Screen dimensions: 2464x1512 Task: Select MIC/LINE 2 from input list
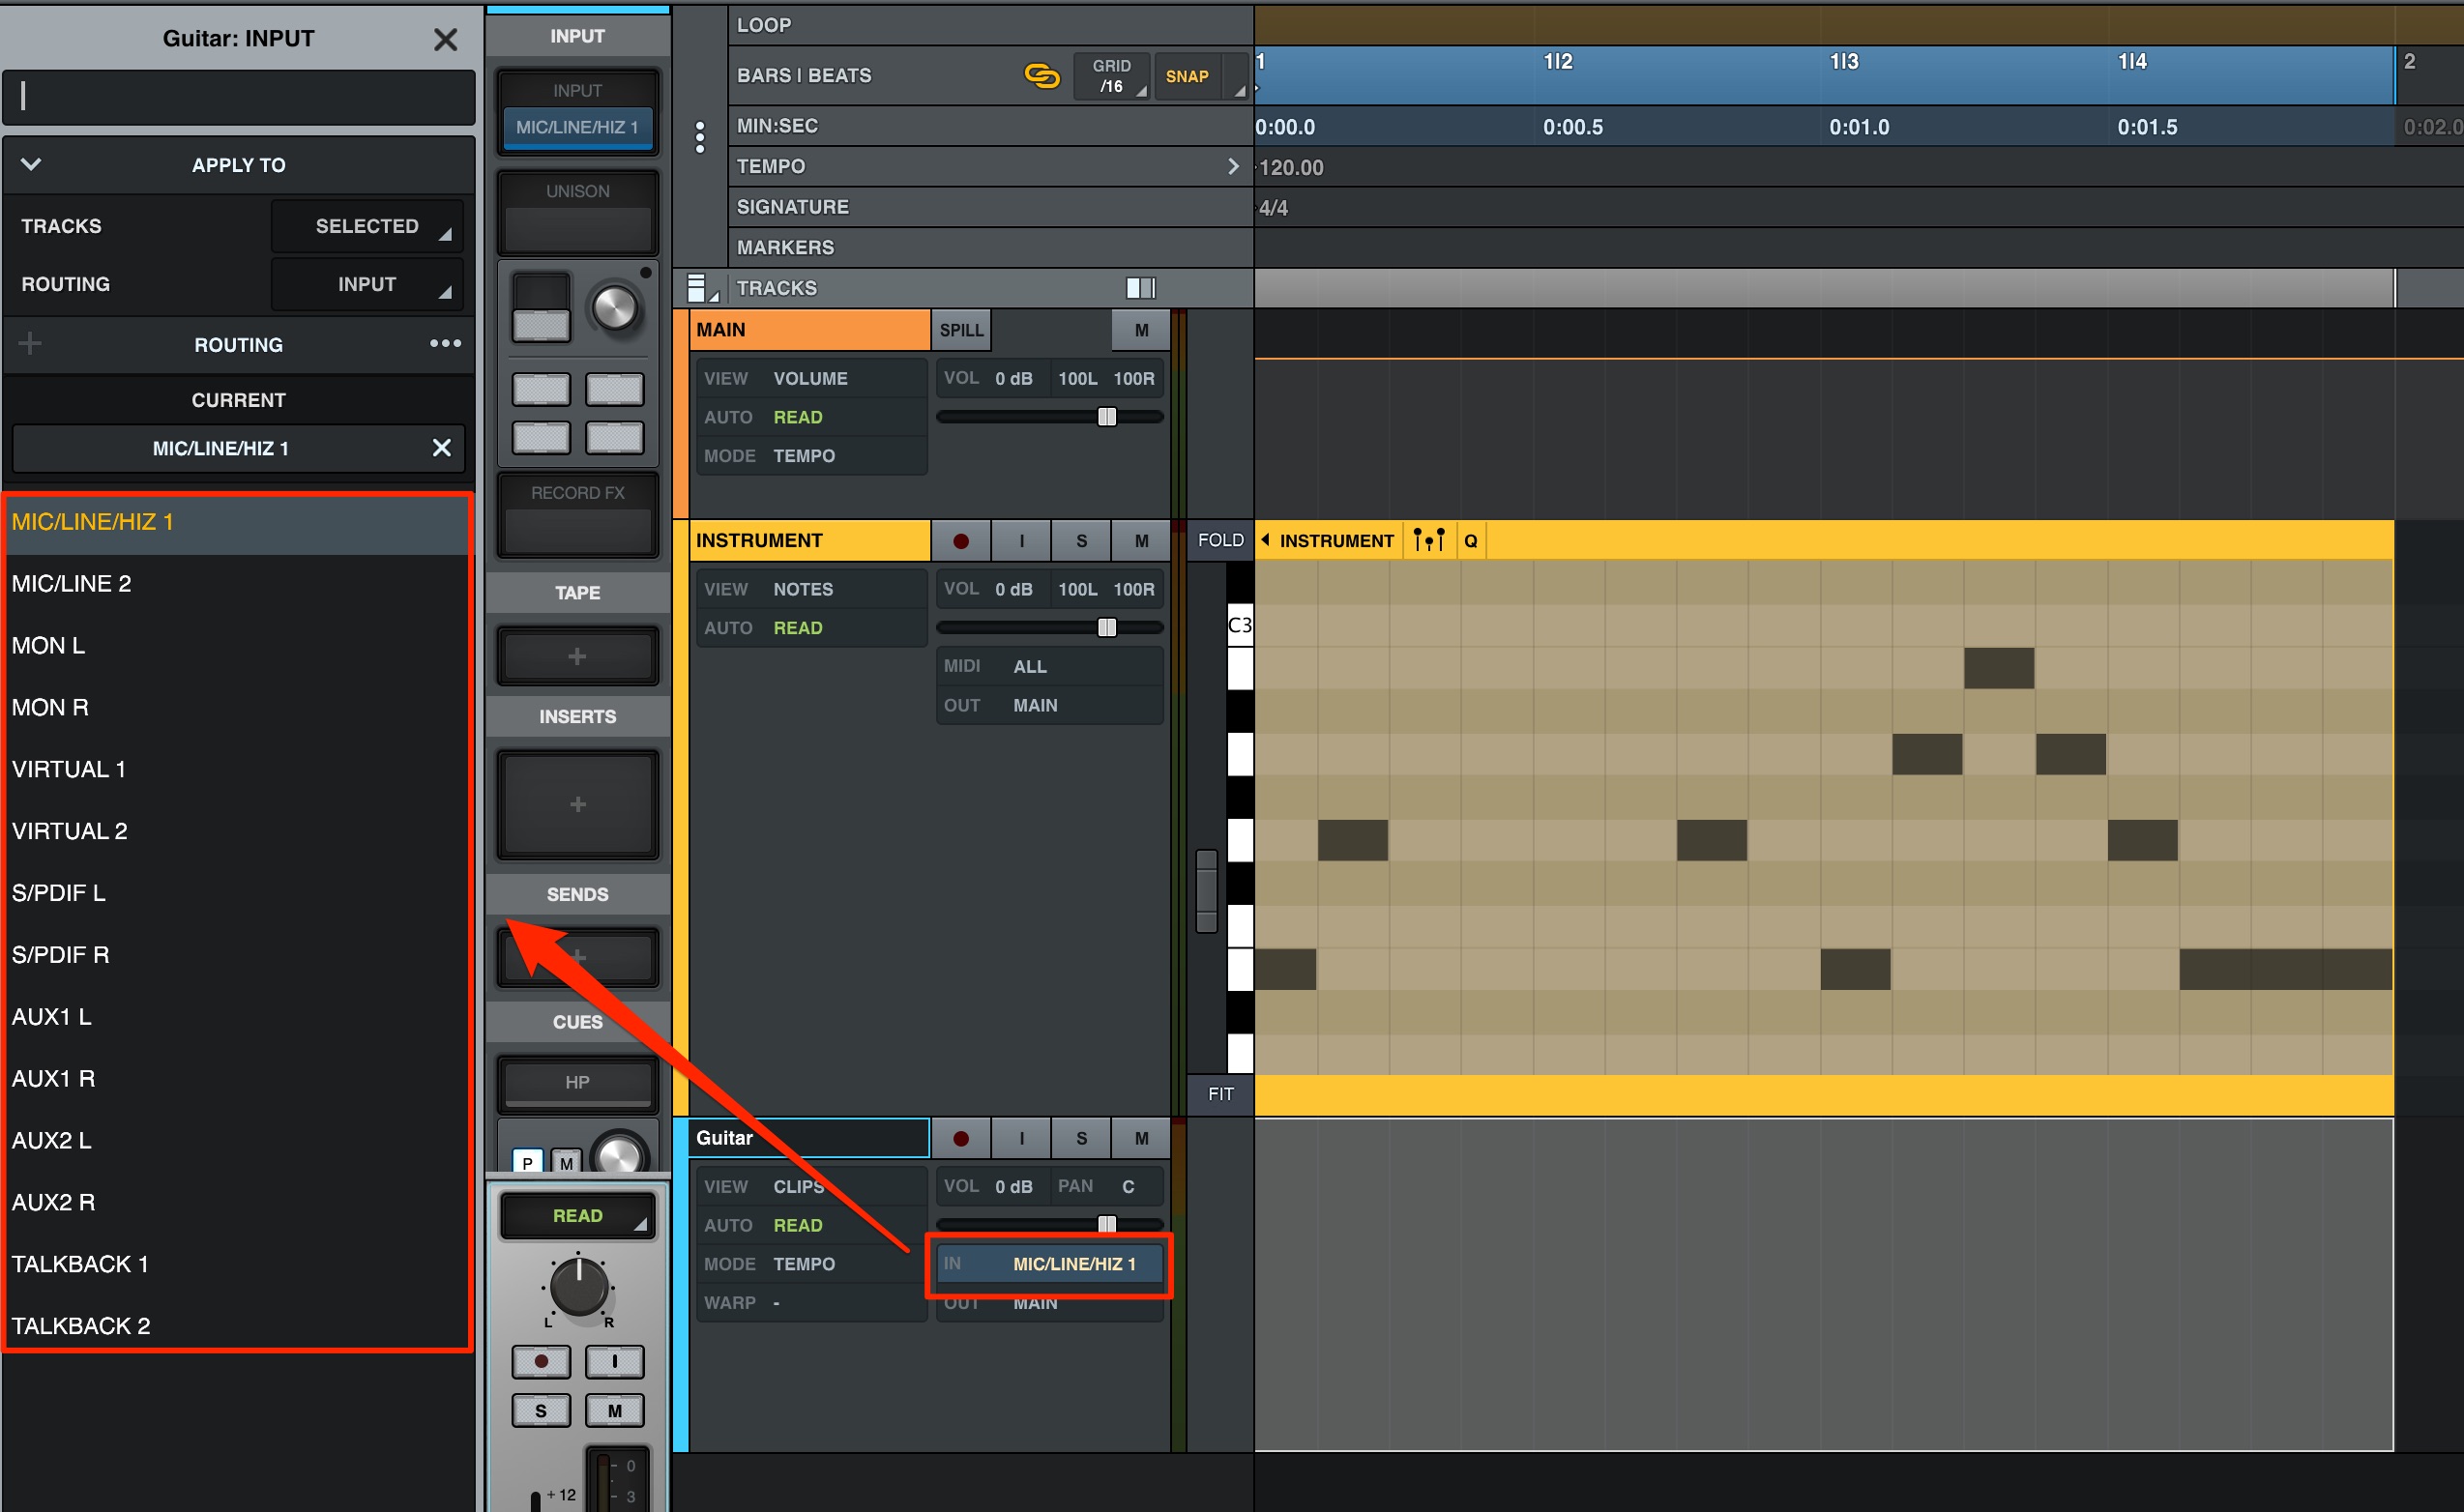tap(238, 583)
